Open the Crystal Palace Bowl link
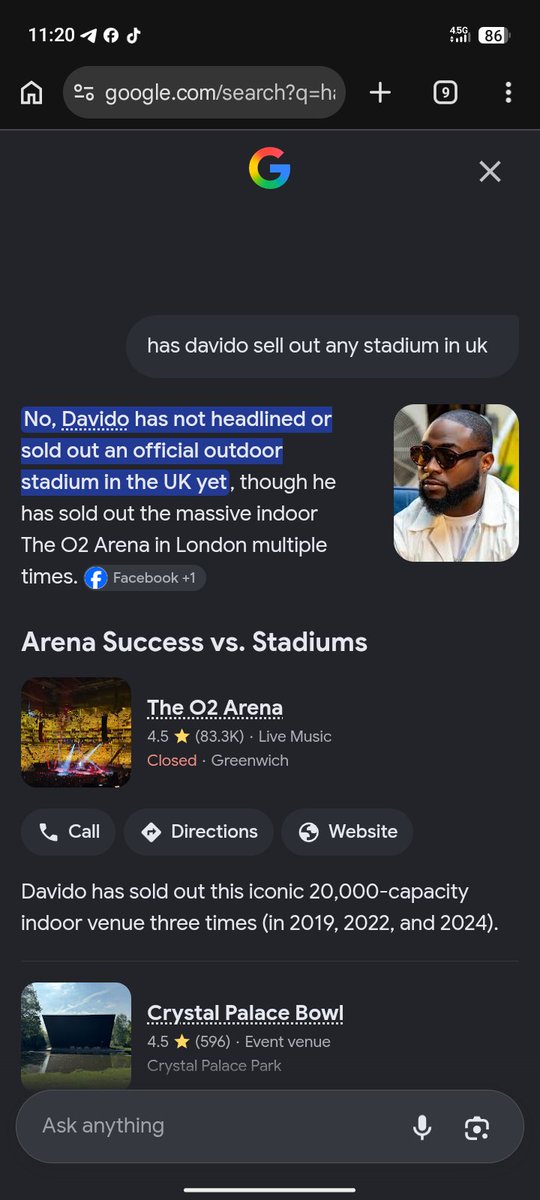This screenshot has height=1200, width=540. pyautogui.click(x=245, y=1013)
